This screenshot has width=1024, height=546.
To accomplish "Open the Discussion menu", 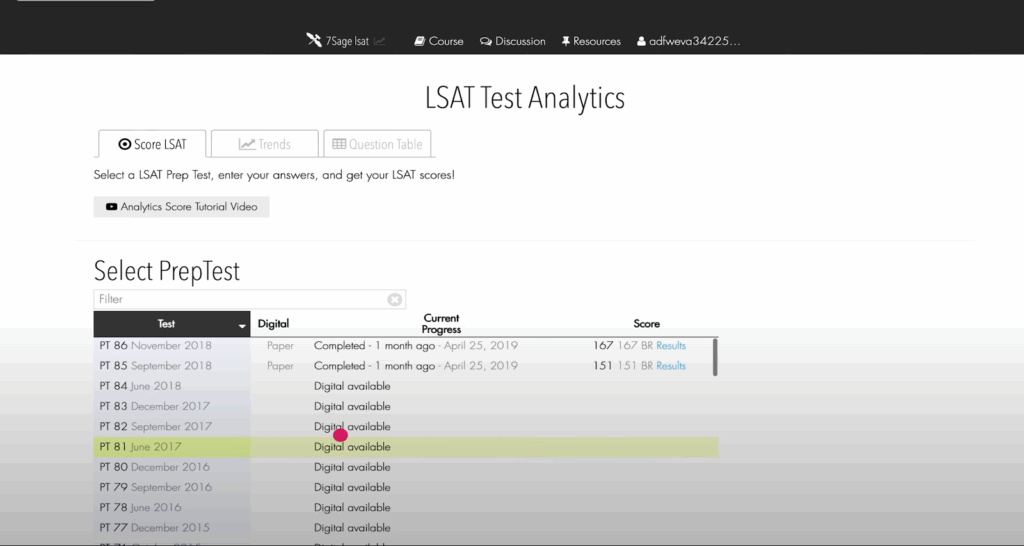I will [x=513, y=41].
